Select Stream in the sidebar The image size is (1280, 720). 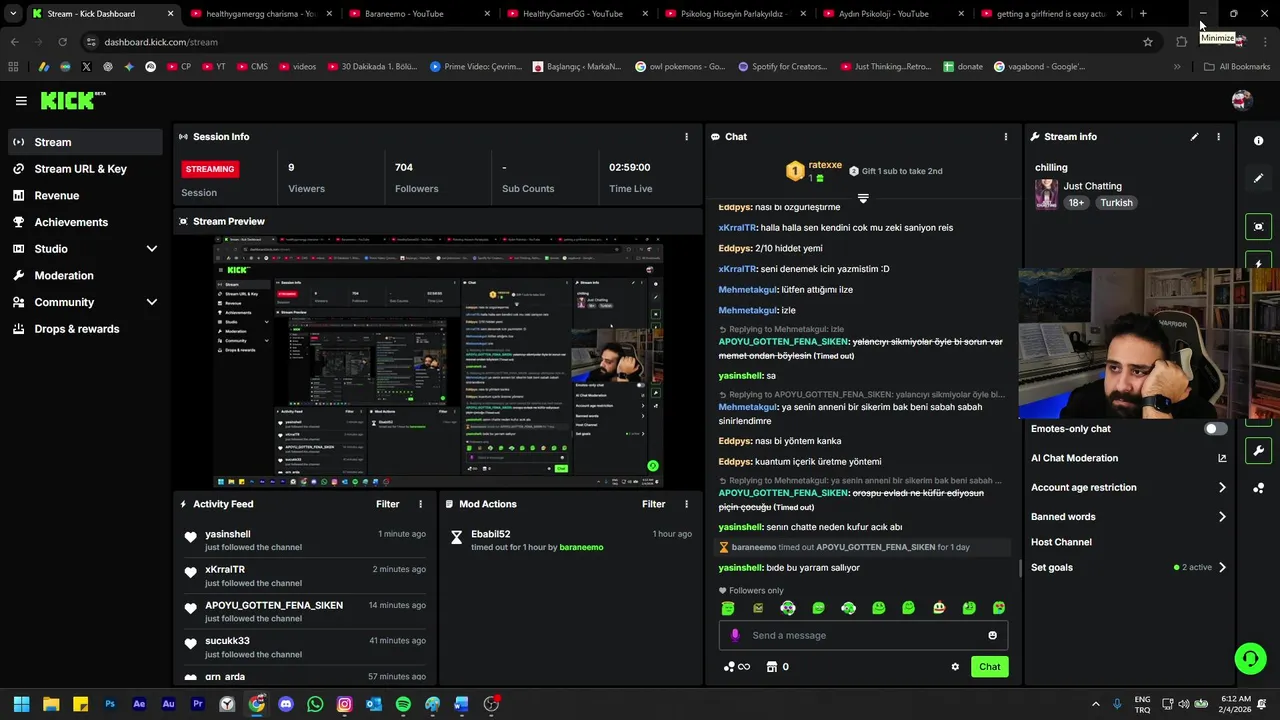click(85, 142)
